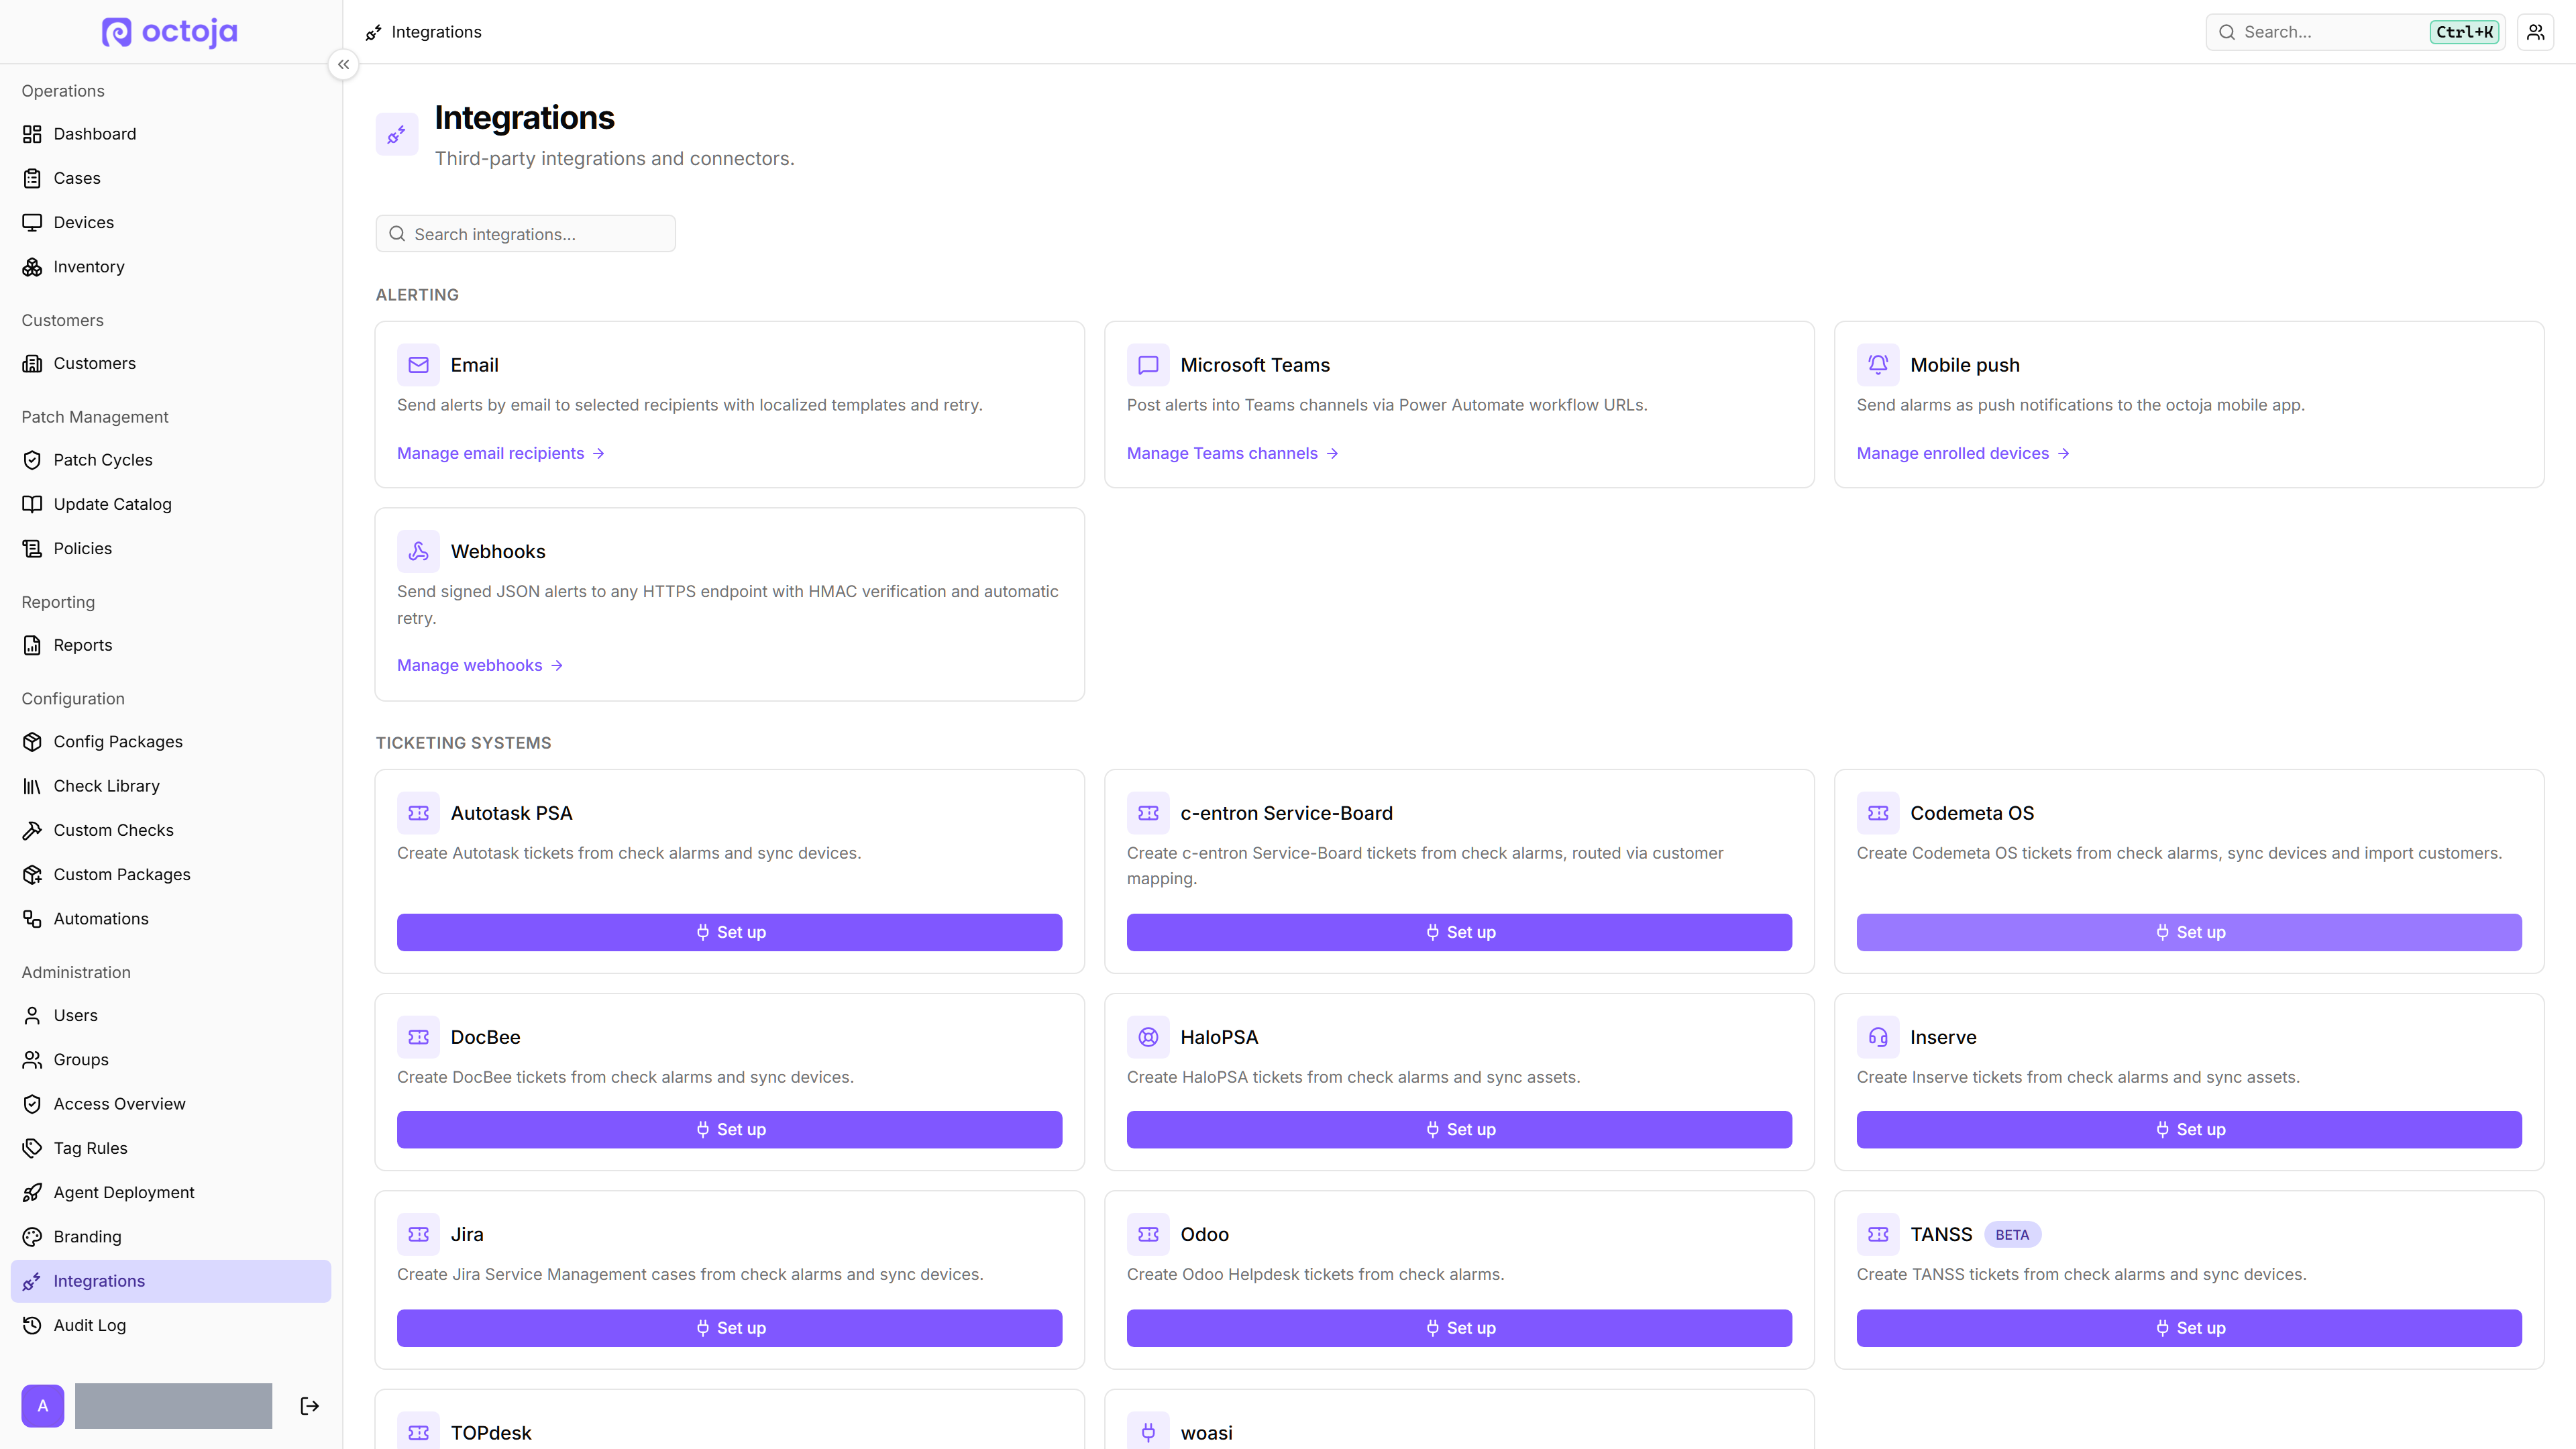
Task: Click the Automations workflow icon
Action: tap(32, 919)
